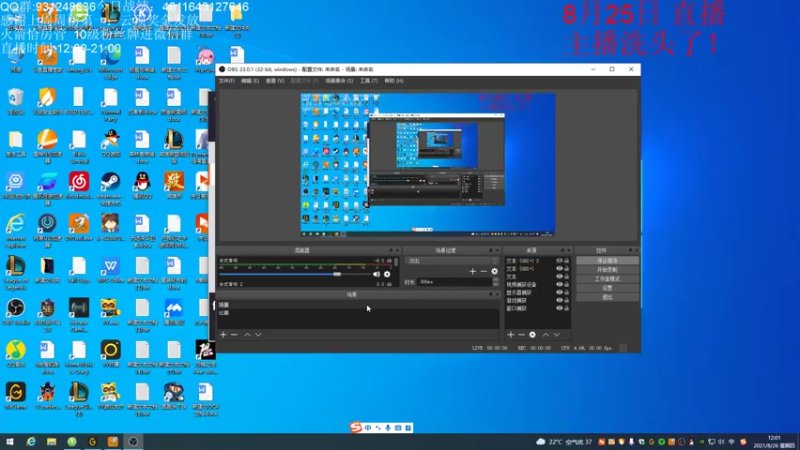Viewport: 800px width, 450px height.
Task: Open 文件(F) menu in OBS
Action: 227,81
